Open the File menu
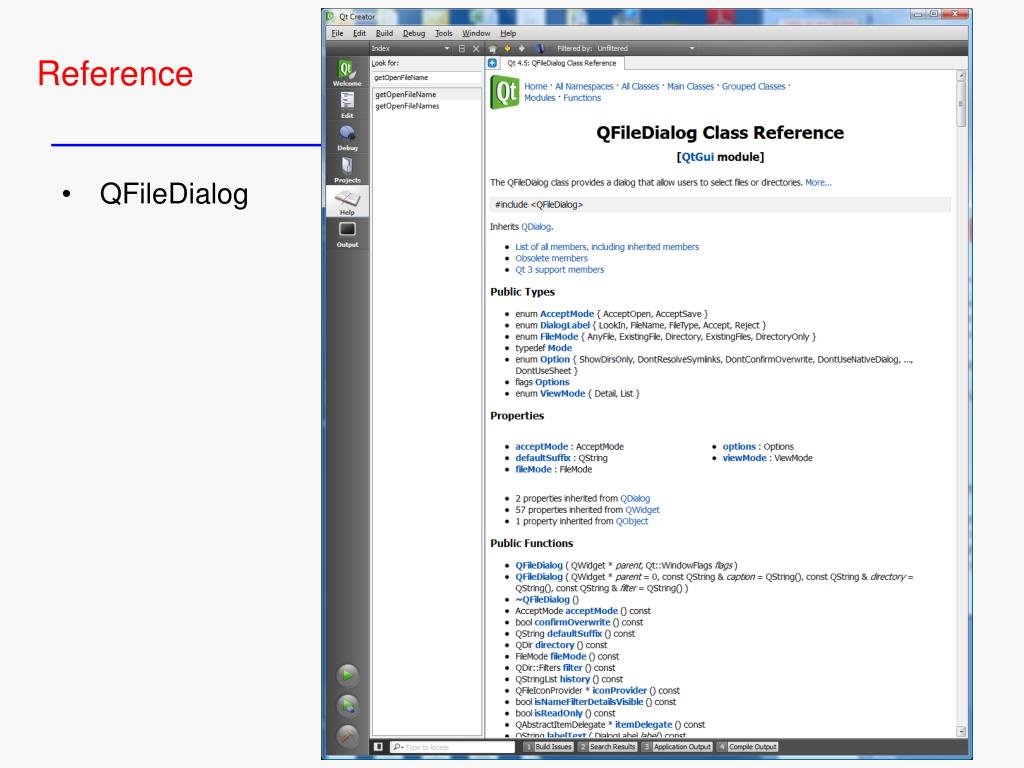The width and height of the screenshot is (1024, 768). click(337, 33)
